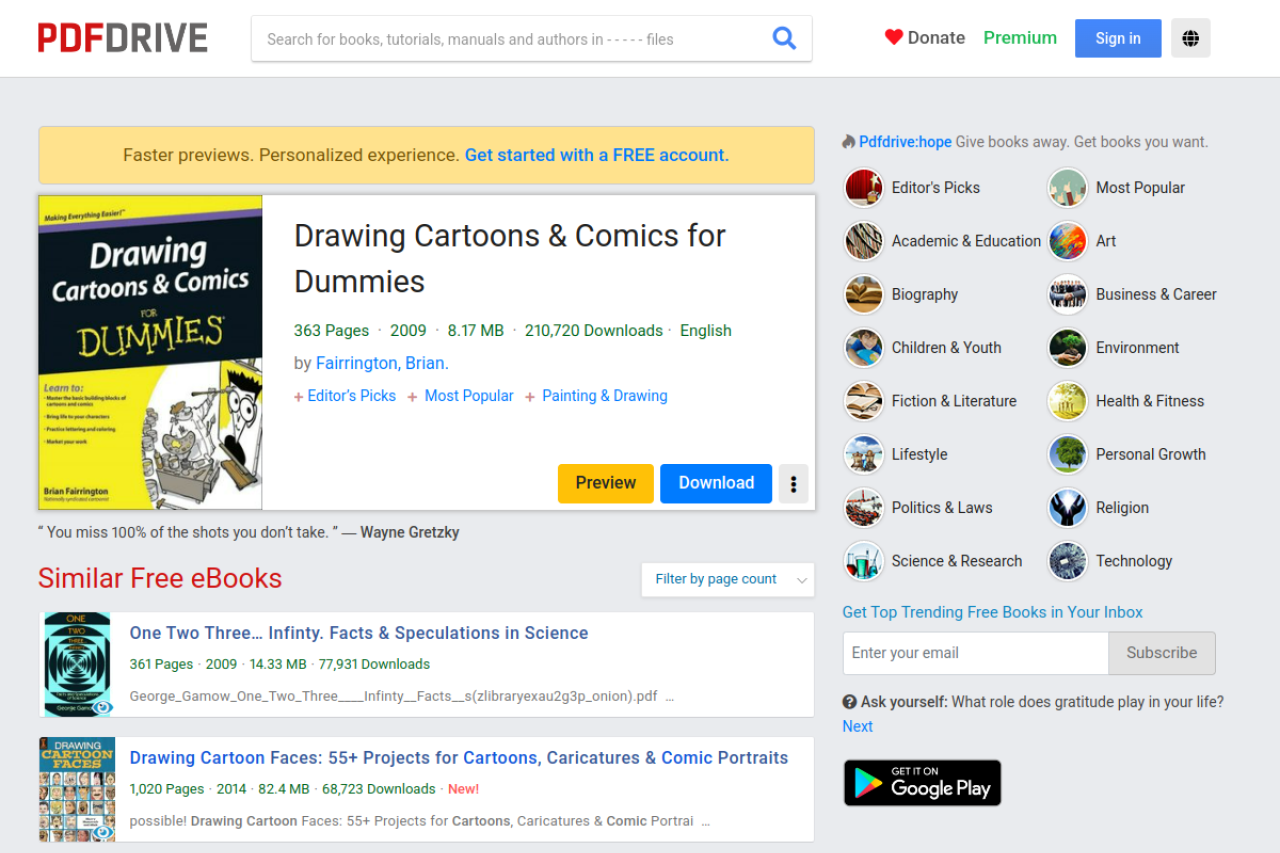Image resolution: width=1280 pixels, height=853 pixels.
Task: Click the Get Top Trending Free Books heading
Action: pos(993,612)
